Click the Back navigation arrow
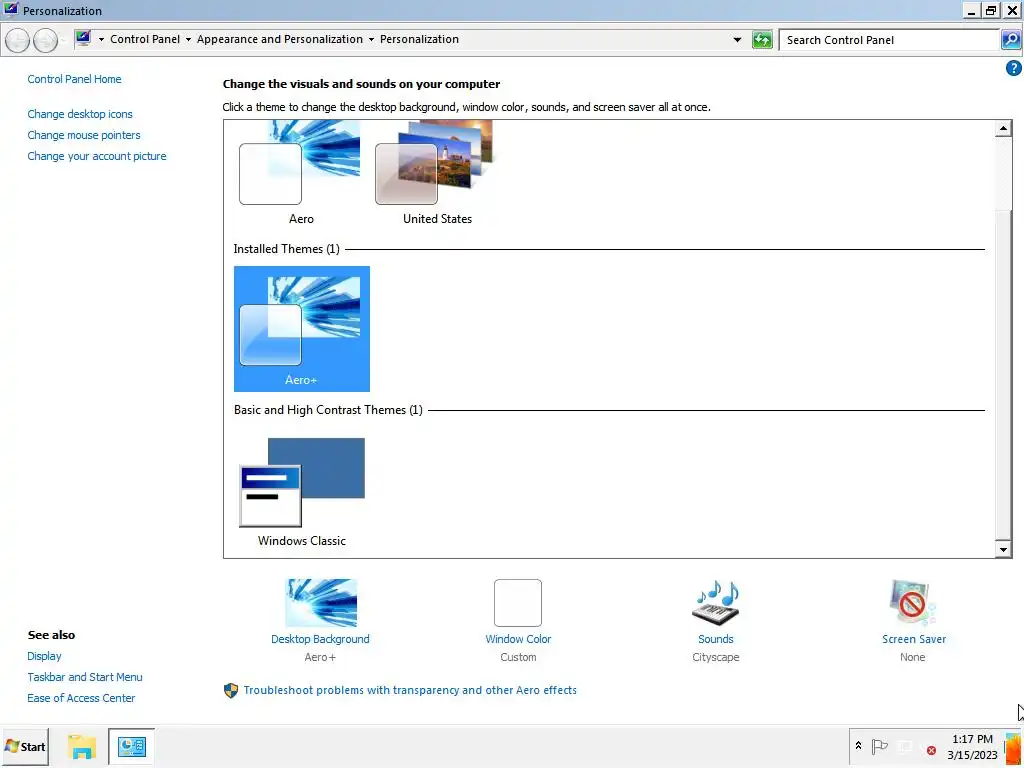This screenshot has width=1024, height=768. coord(18,40)
